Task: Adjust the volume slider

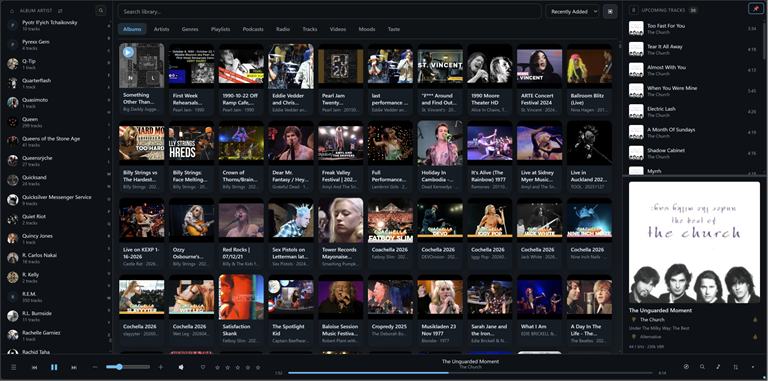Action: (x=128, y=367)
